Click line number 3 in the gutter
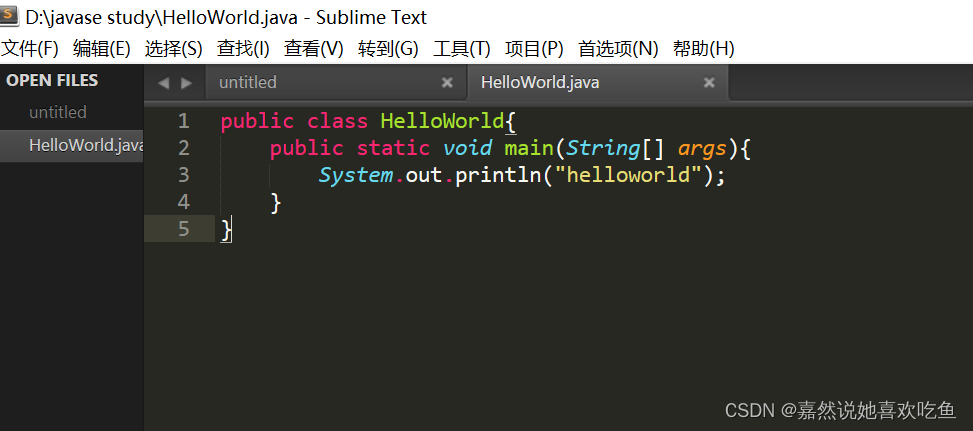 pyautogui.click(x=183, y=175)
